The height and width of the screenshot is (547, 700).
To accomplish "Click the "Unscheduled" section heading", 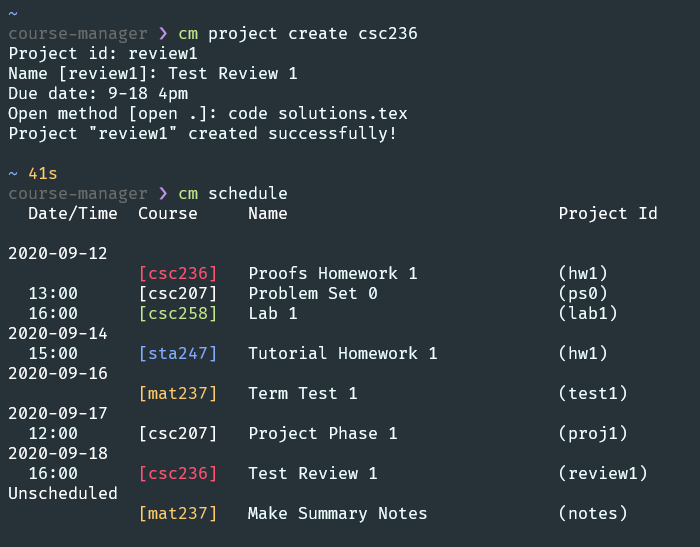I will tap(62, 493).
